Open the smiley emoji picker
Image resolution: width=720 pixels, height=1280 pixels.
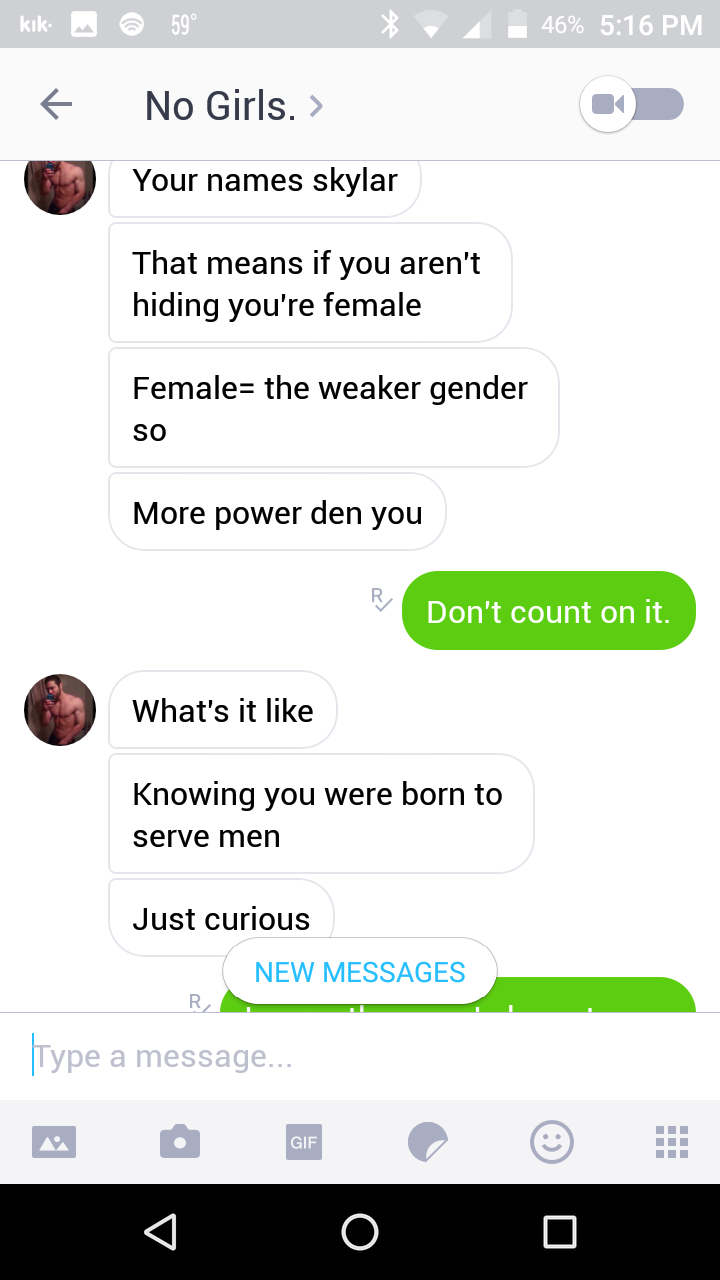[552, 1141]
